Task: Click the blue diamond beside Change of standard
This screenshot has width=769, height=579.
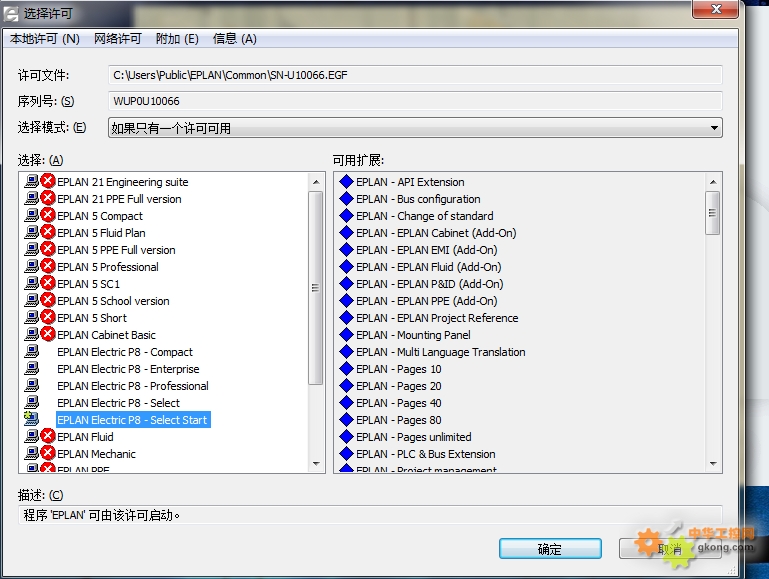Action: click(346, 215)
